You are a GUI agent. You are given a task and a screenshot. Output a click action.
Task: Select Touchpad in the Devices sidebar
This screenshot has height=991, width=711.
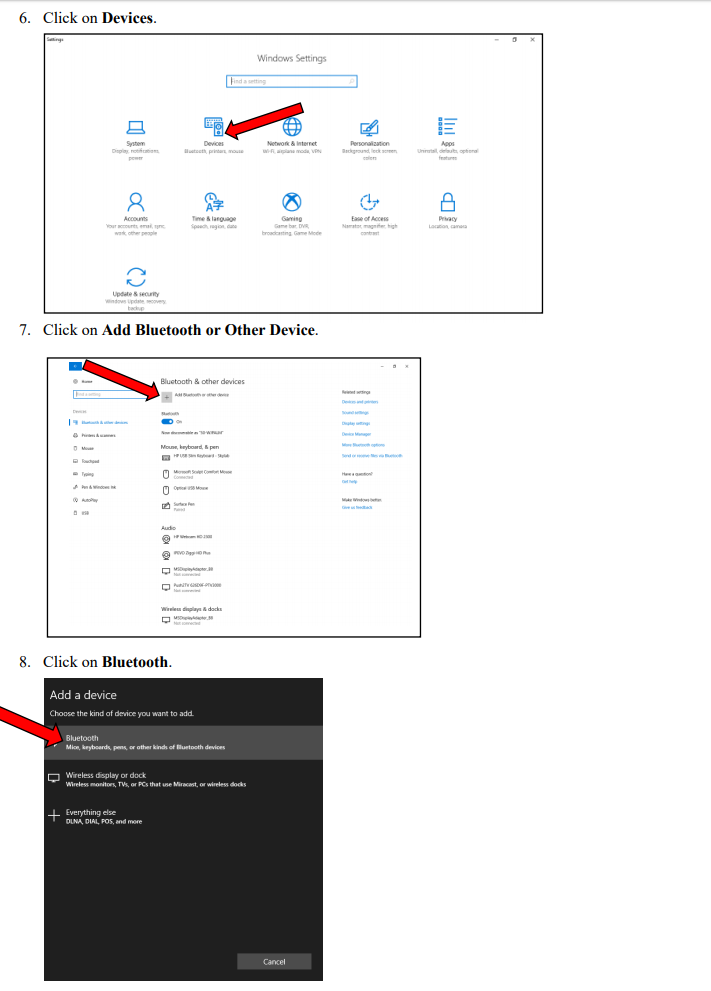88,461
